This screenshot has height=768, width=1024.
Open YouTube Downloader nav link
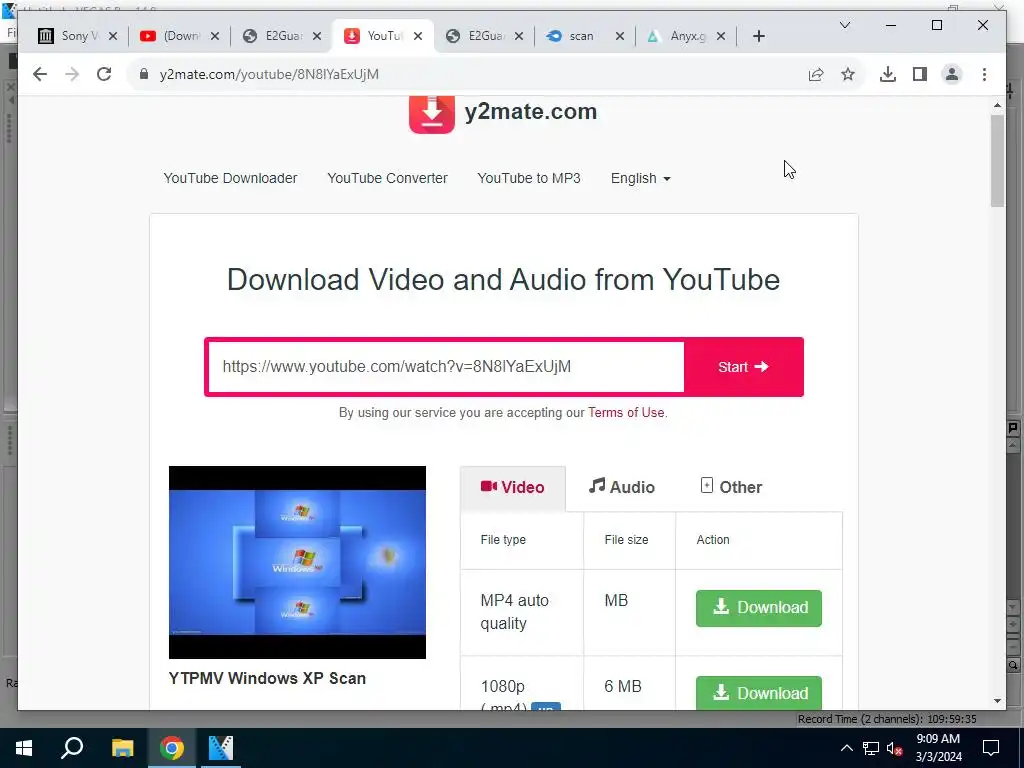(230, 178)
